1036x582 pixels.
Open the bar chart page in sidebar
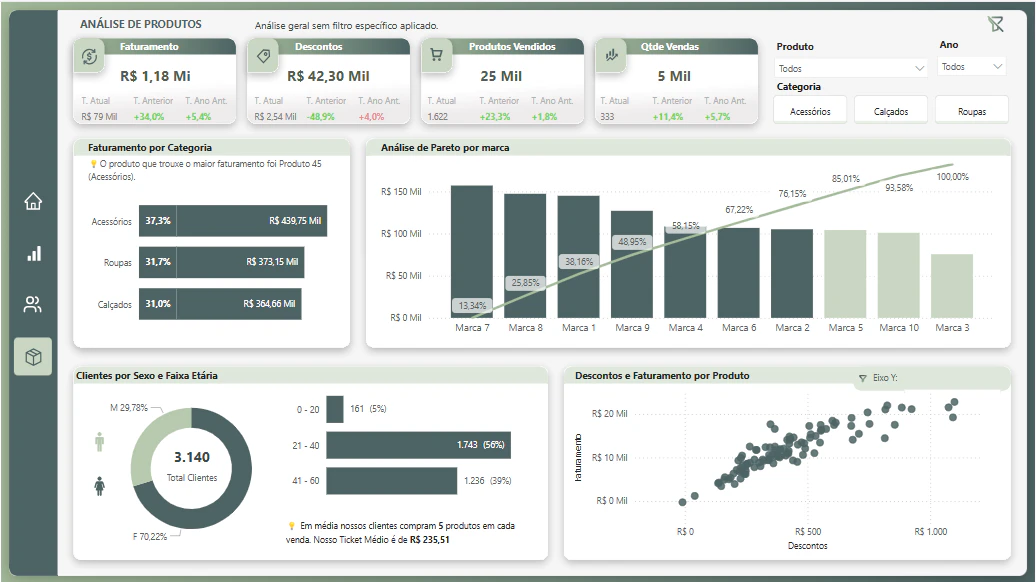click(33, 254)
